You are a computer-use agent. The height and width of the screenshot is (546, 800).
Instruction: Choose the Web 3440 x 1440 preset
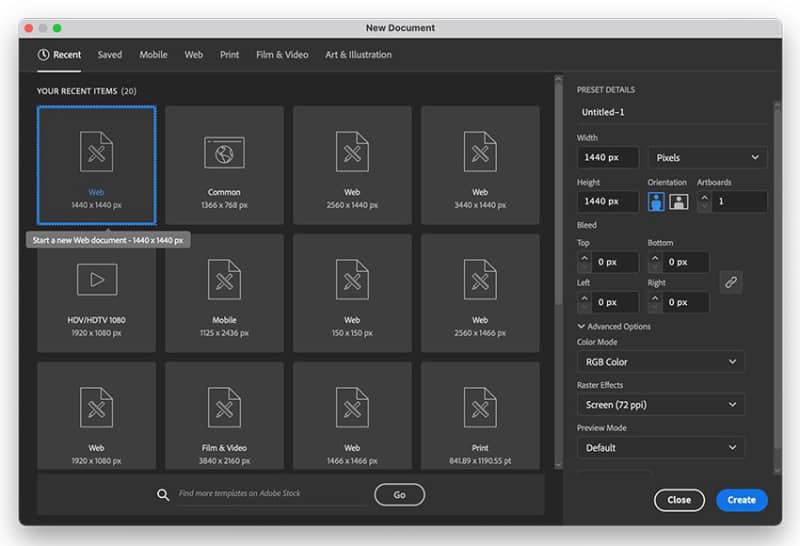pyautogui.click(x=480, y=165)
